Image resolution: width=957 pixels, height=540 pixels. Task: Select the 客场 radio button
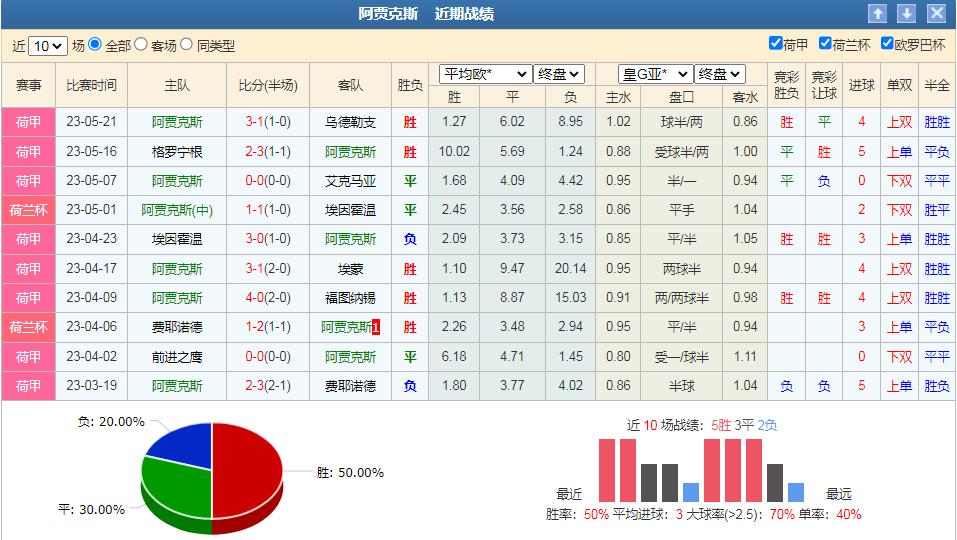tap(141, 44)
